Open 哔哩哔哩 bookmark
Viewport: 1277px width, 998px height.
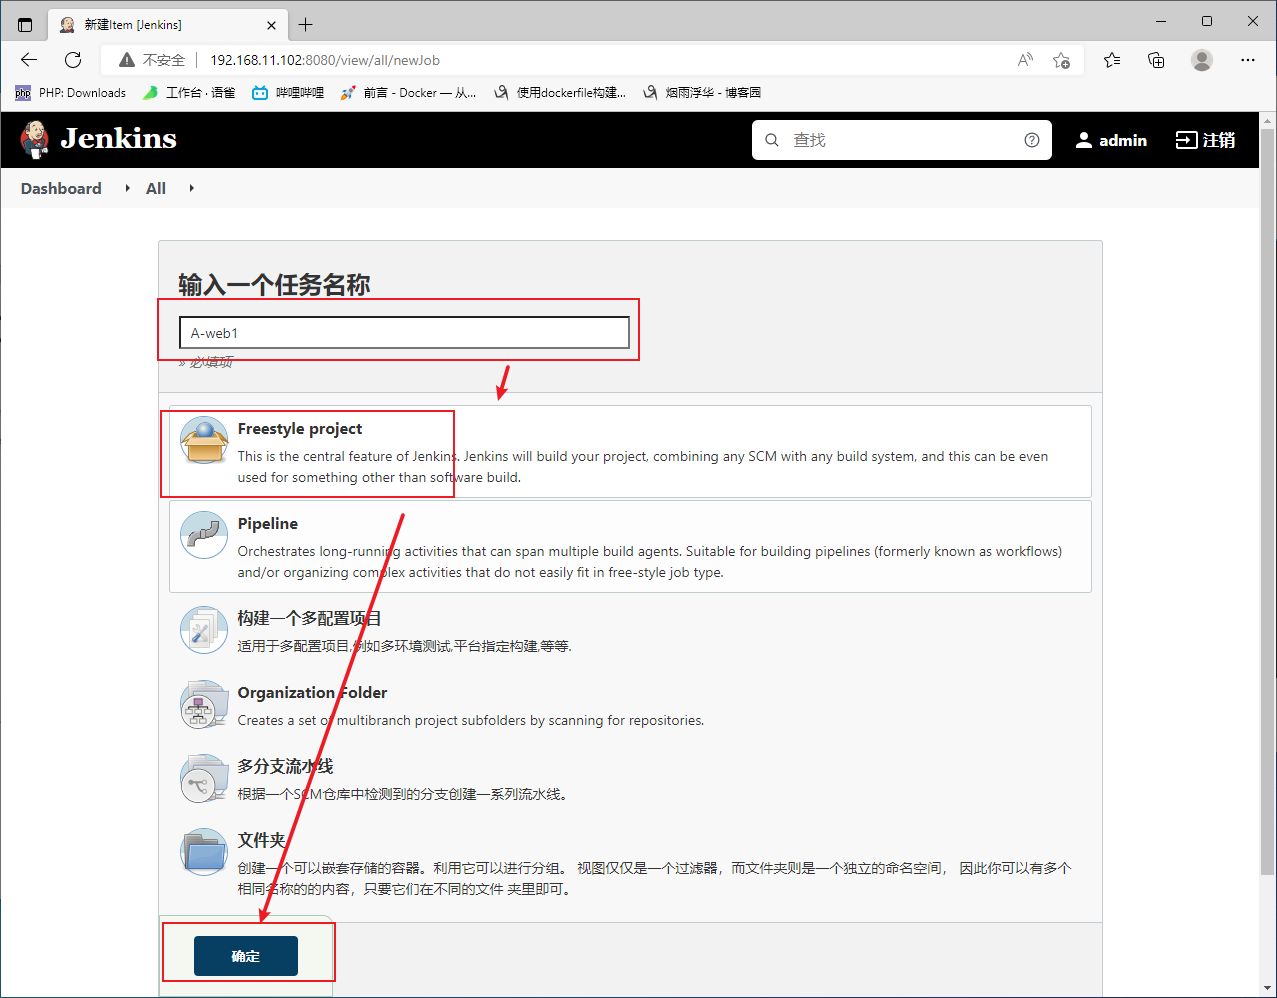coord(288,92)
